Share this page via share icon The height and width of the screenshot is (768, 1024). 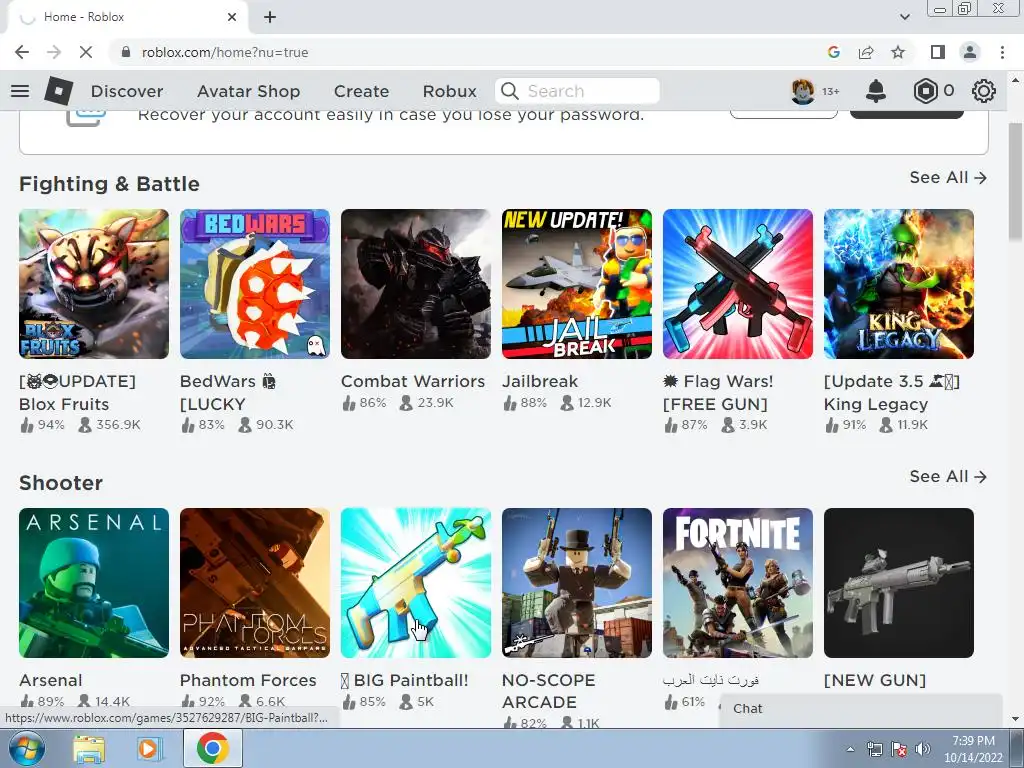pos(866,52)
